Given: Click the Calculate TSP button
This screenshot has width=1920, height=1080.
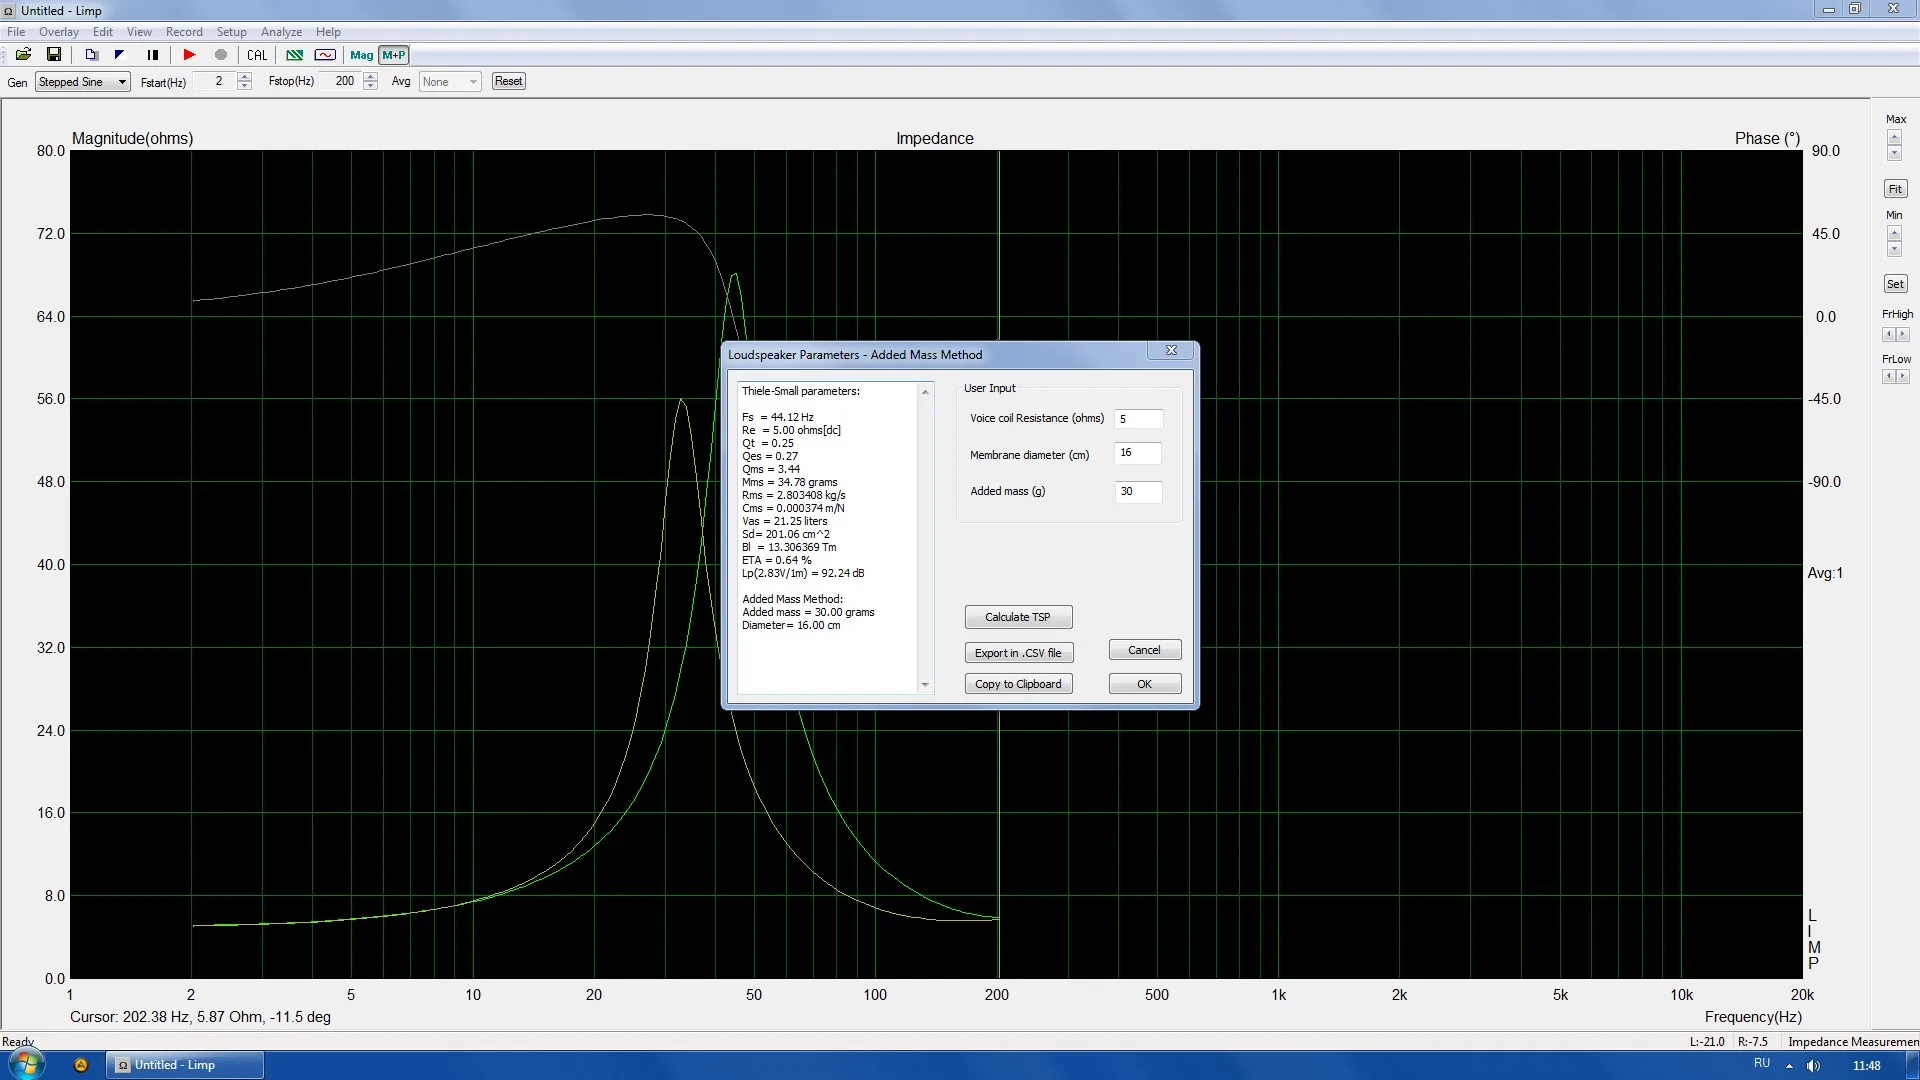Looking at the screenshot, I should pos(1017,617).
